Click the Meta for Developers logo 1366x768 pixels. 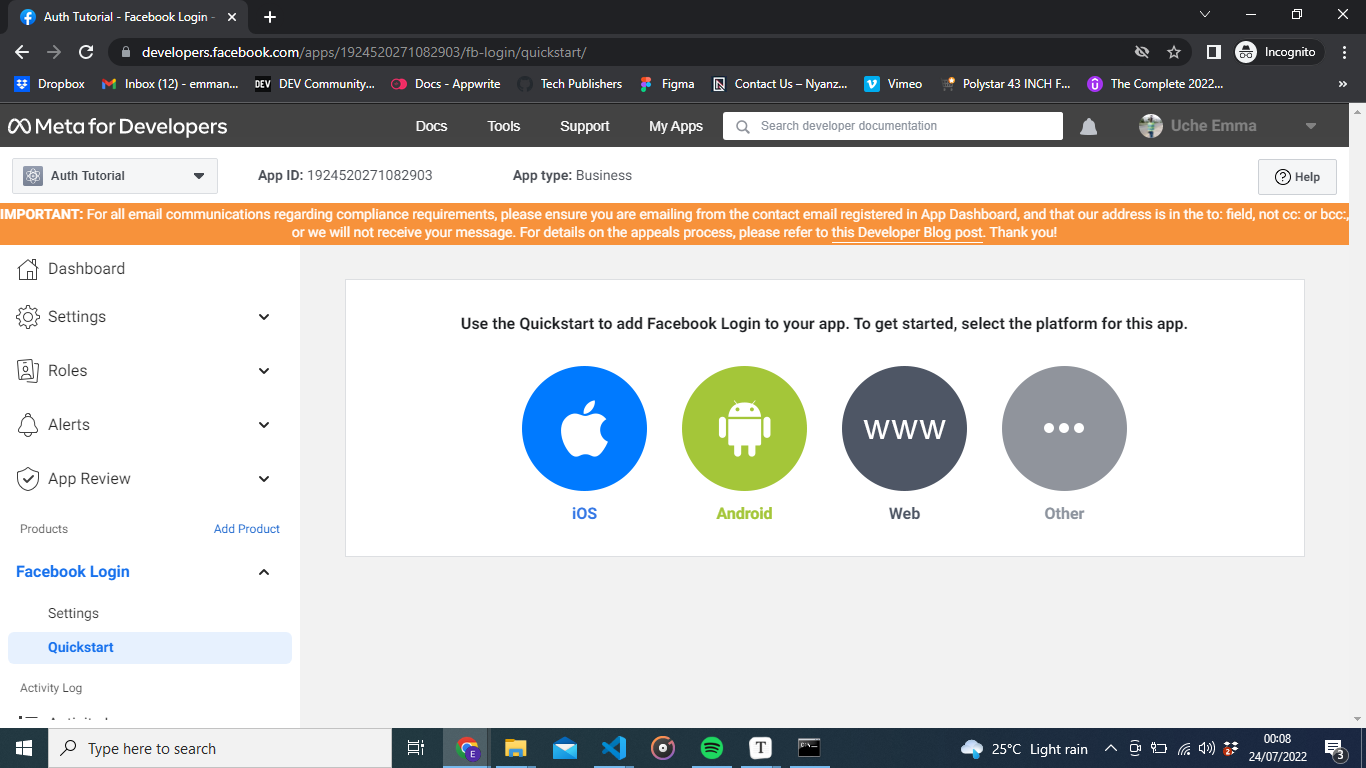tap(118, 126)
